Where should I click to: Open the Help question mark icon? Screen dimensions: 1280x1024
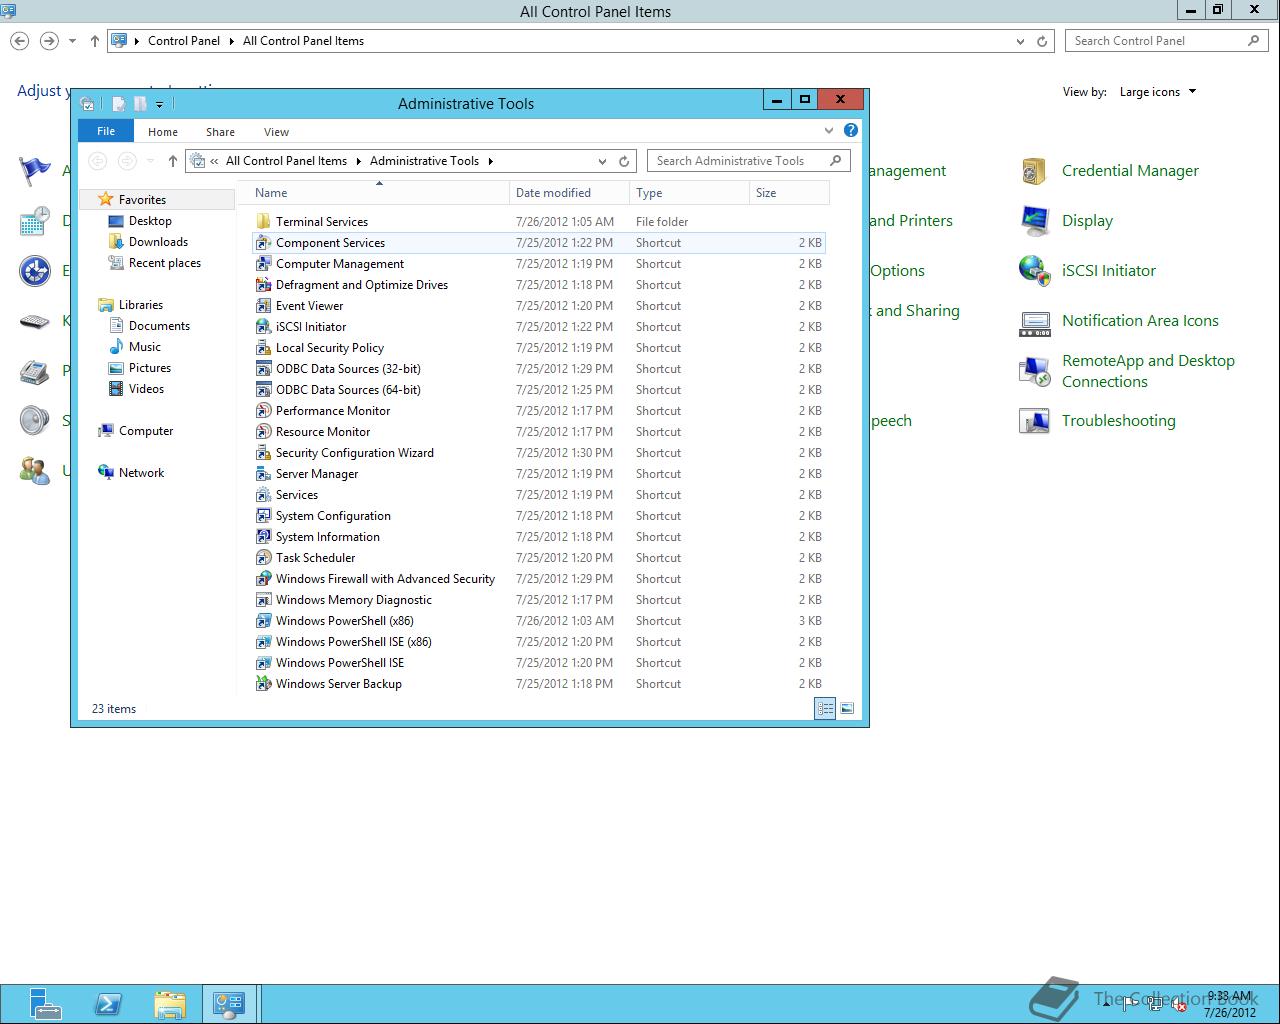coord(851,130)
